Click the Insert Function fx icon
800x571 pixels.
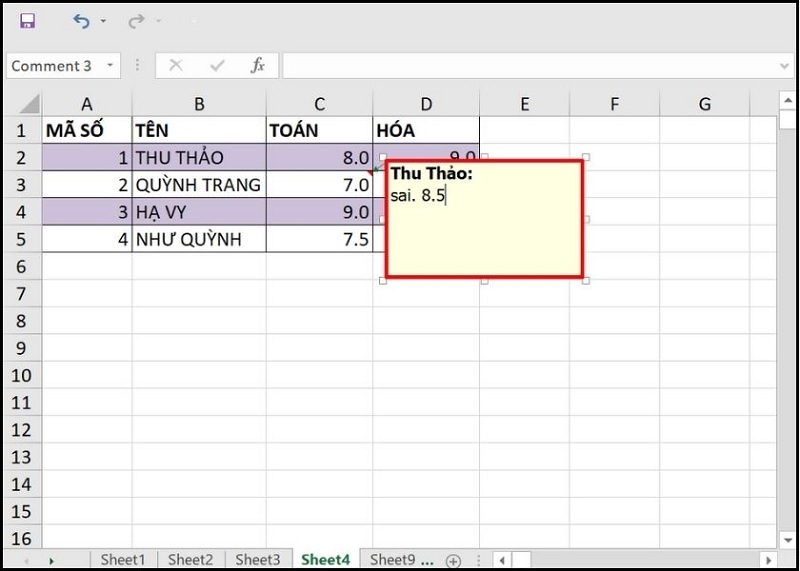[x=258, y=66]
